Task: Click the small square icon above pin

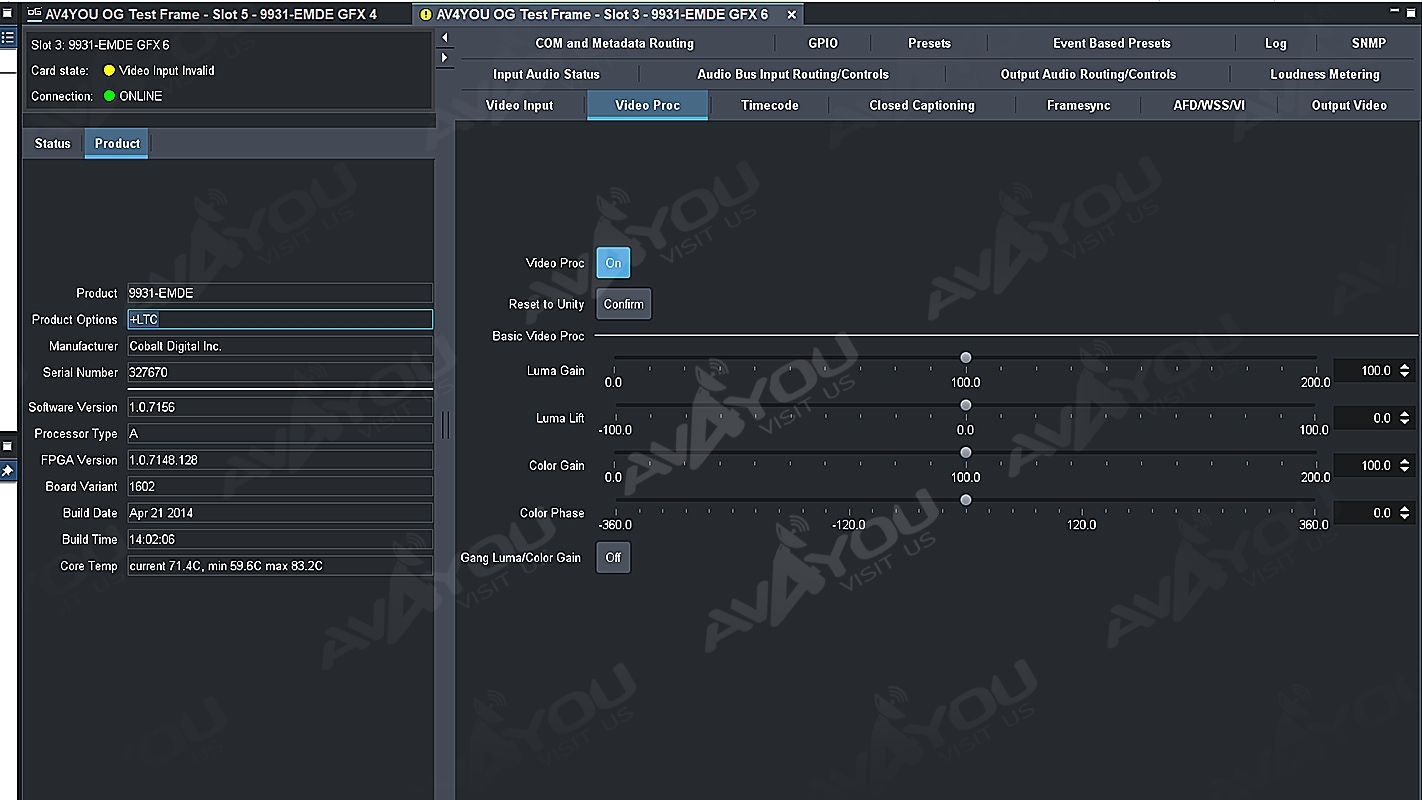Action: [7, 446]
